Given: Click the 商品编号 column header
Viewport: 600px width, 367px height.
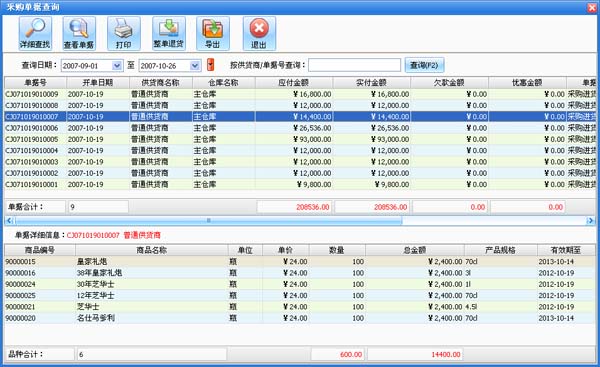Looking at the screenshot, I should pyautogui.click(x=40, y=250).
